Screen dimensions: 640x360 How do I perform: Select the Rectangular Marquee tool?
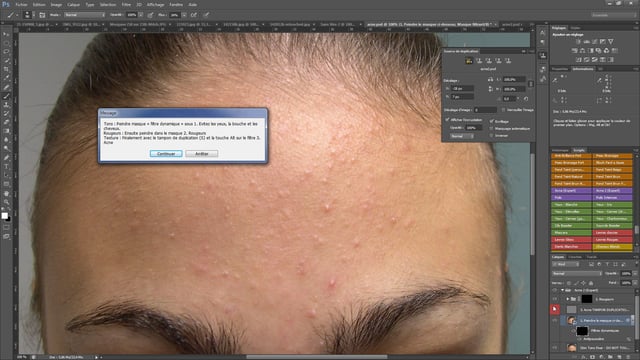point(6,43)
